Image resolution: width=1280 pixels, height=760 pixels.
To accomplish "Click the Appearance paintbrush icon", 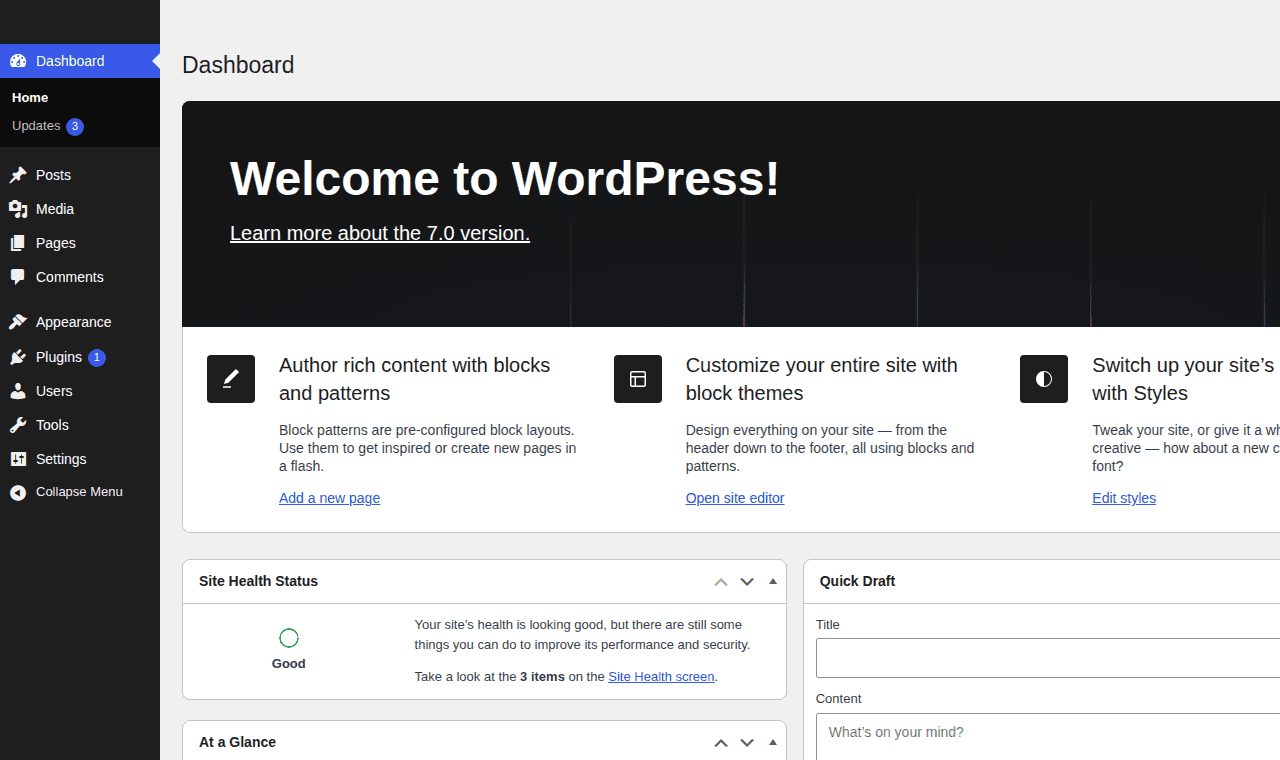I will [18, 322].
